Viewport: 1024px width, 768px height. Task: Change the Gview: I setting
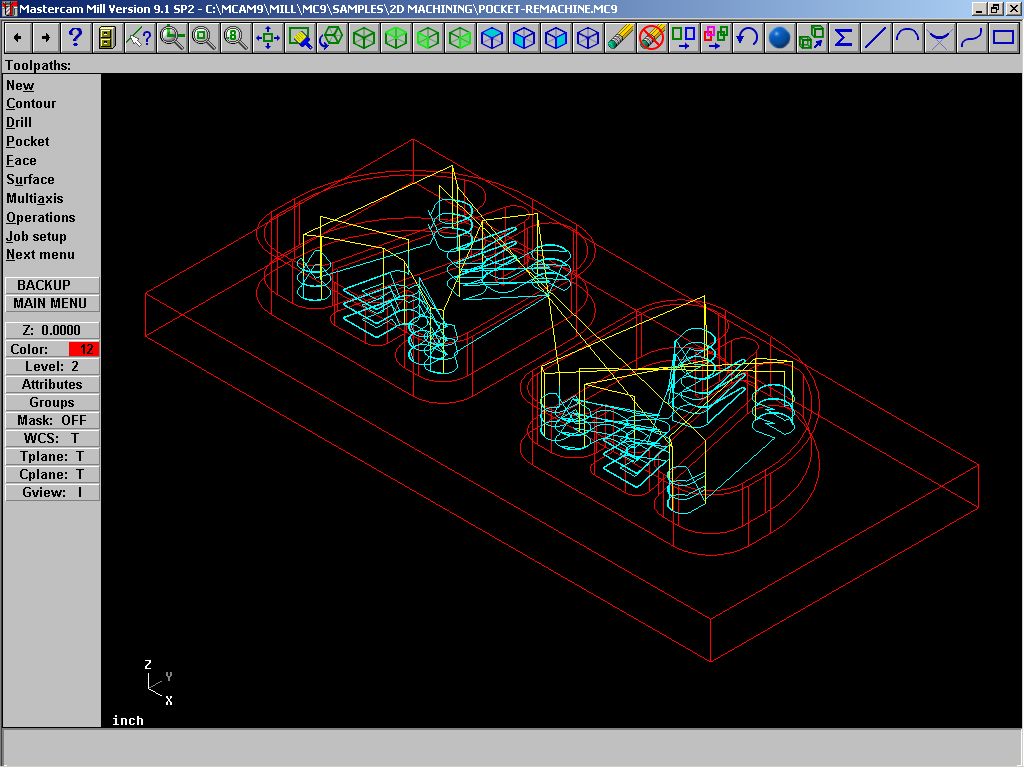pos(52,492)
